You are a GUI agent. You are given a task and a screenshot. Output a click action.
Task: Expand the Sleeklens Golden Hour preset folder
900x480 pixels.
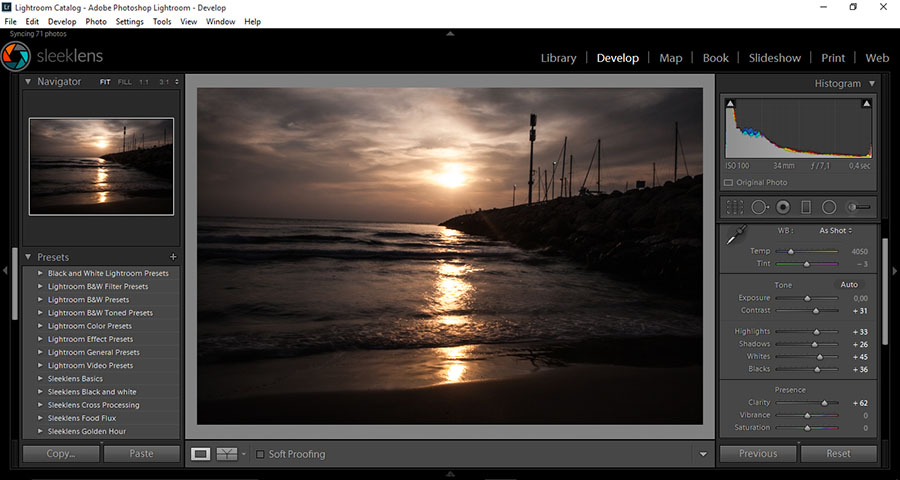40,431
